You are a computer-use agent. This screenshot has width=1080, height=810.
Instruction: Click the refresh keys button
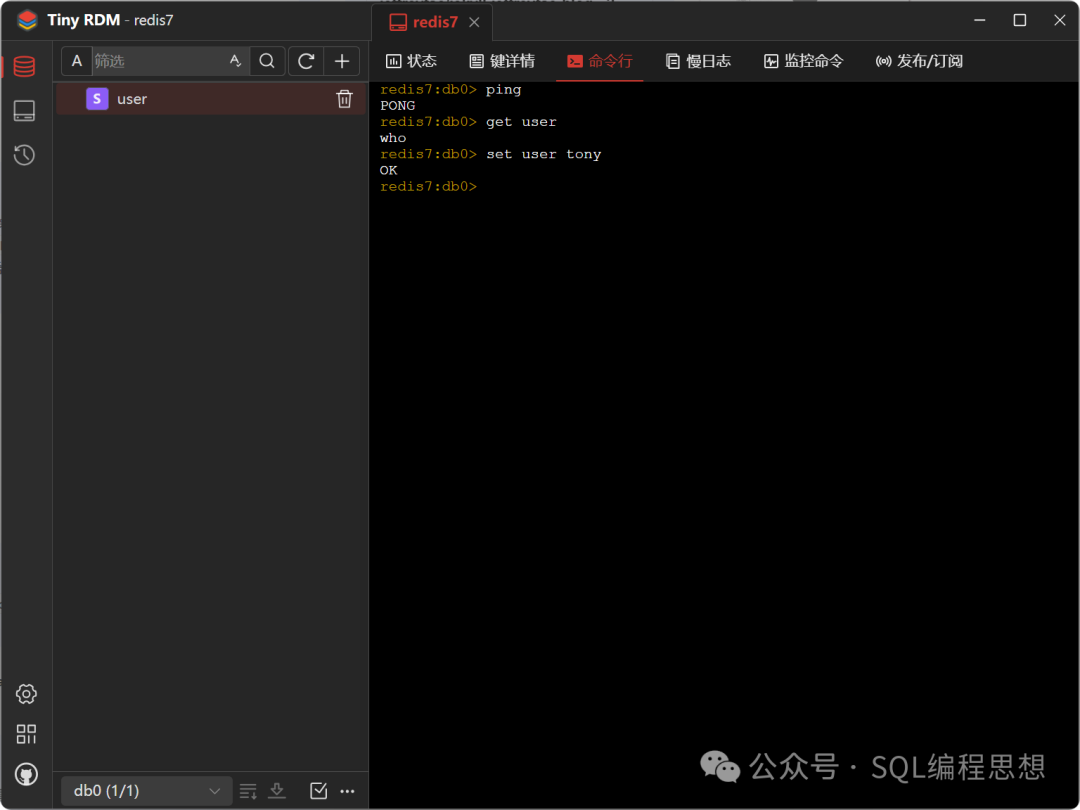tap(306, 61)
